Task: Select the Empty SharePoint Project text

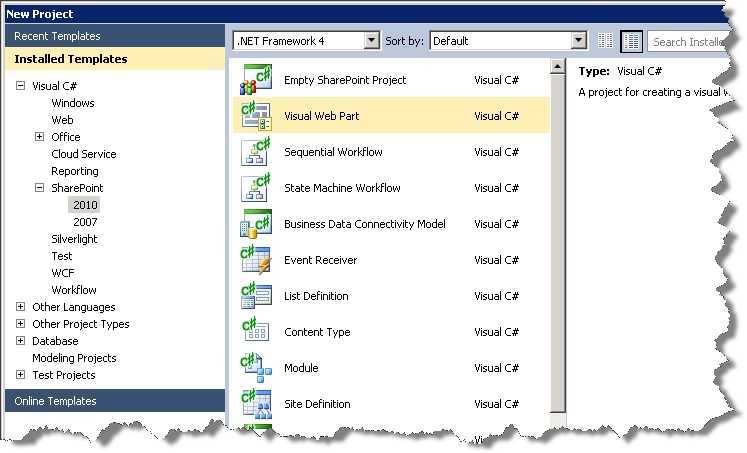Action: [x=345, y=80]
